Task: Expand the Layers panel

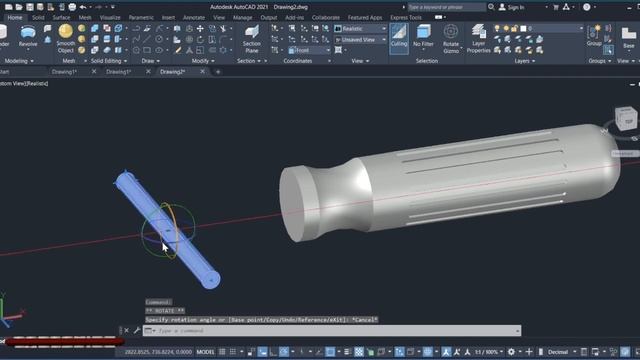Action: click(524, 61)
